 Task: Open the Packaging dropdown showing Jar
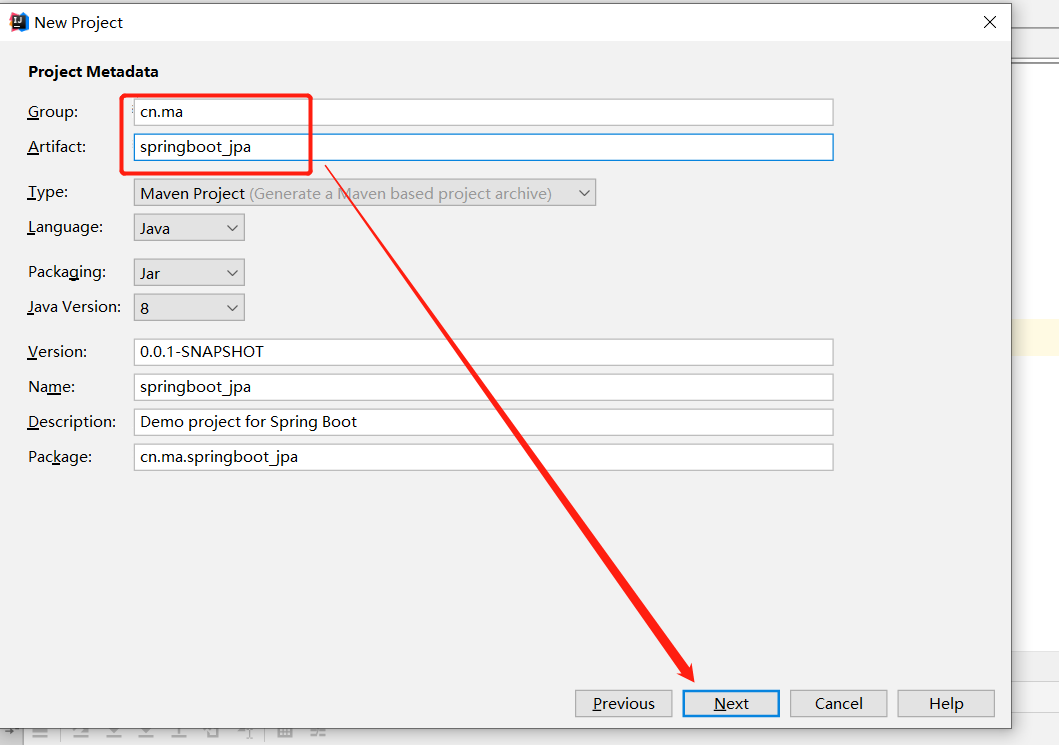tap(189, 273)
